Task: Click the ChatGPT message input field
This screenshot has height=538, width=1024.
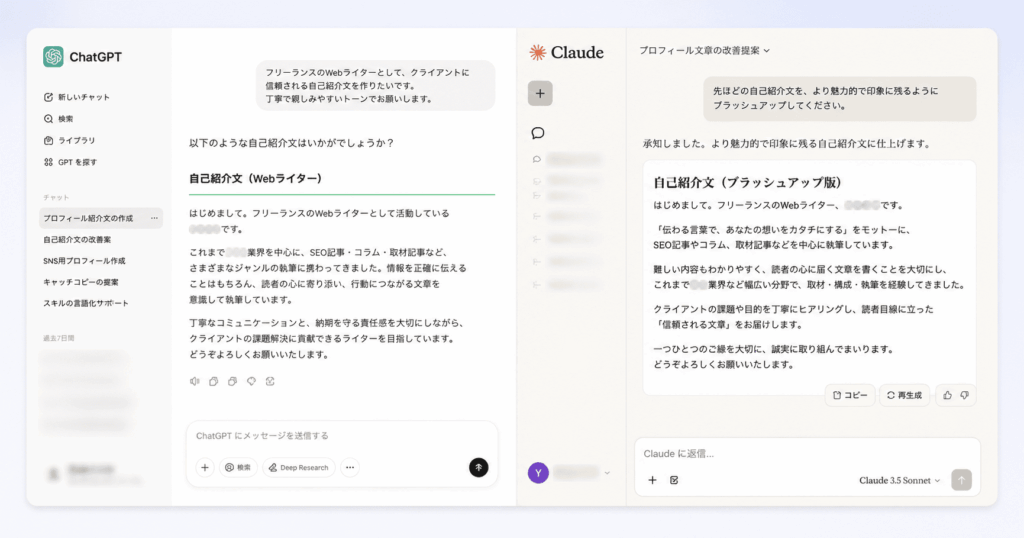Action: (342, 435)
